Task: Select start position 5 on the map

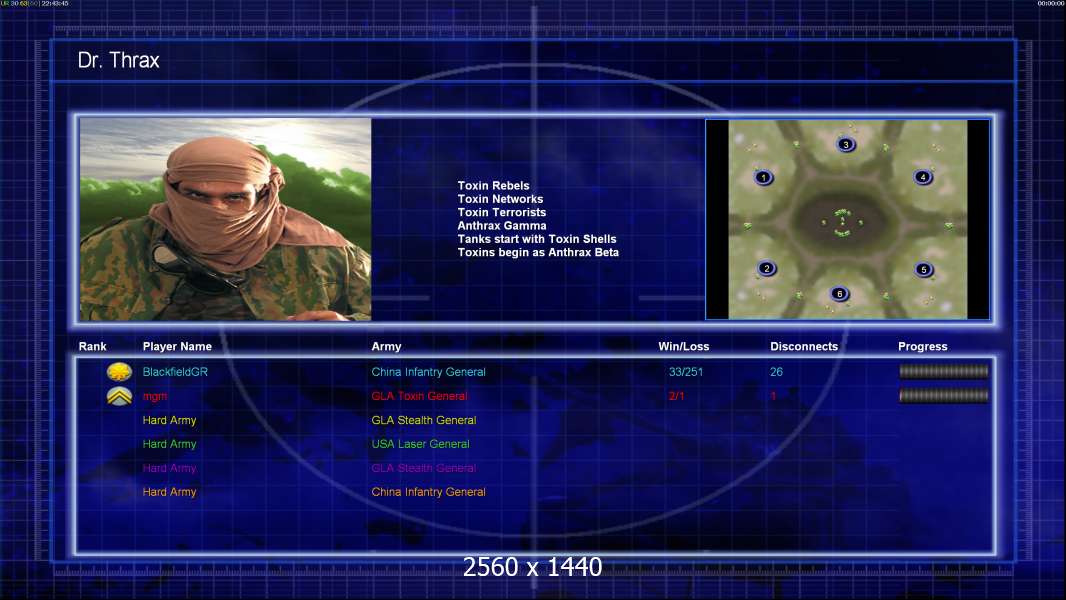Action: click(923, 270)
